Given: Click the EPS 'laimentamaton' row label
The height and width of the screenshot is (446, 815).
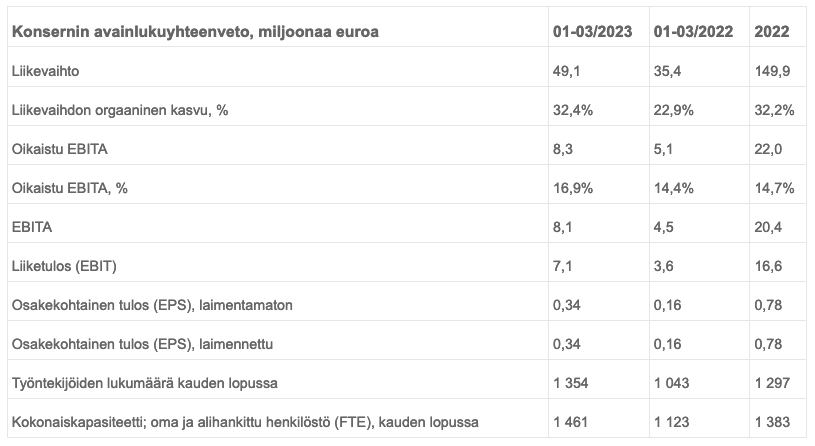Looking at the screenshot, I should click(151, 305).
